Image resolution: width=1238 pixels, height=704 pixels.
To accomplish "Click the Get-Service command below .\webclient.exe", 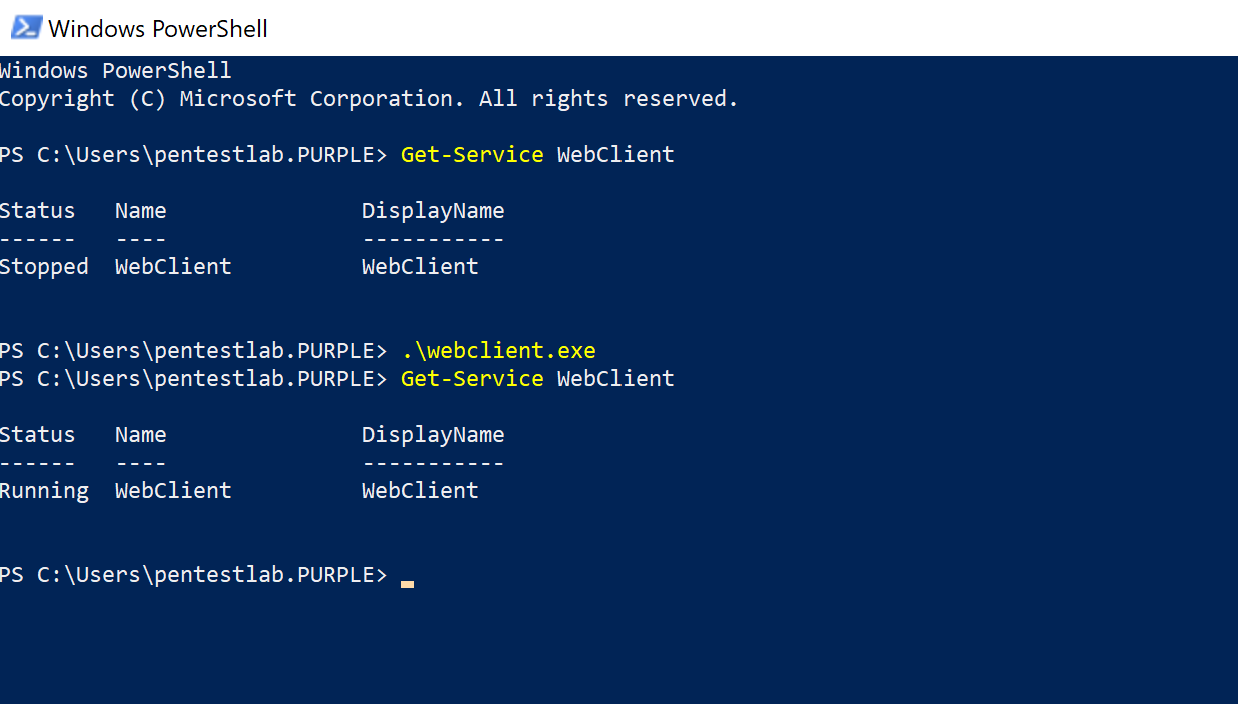I will click(x=537, y=379).
